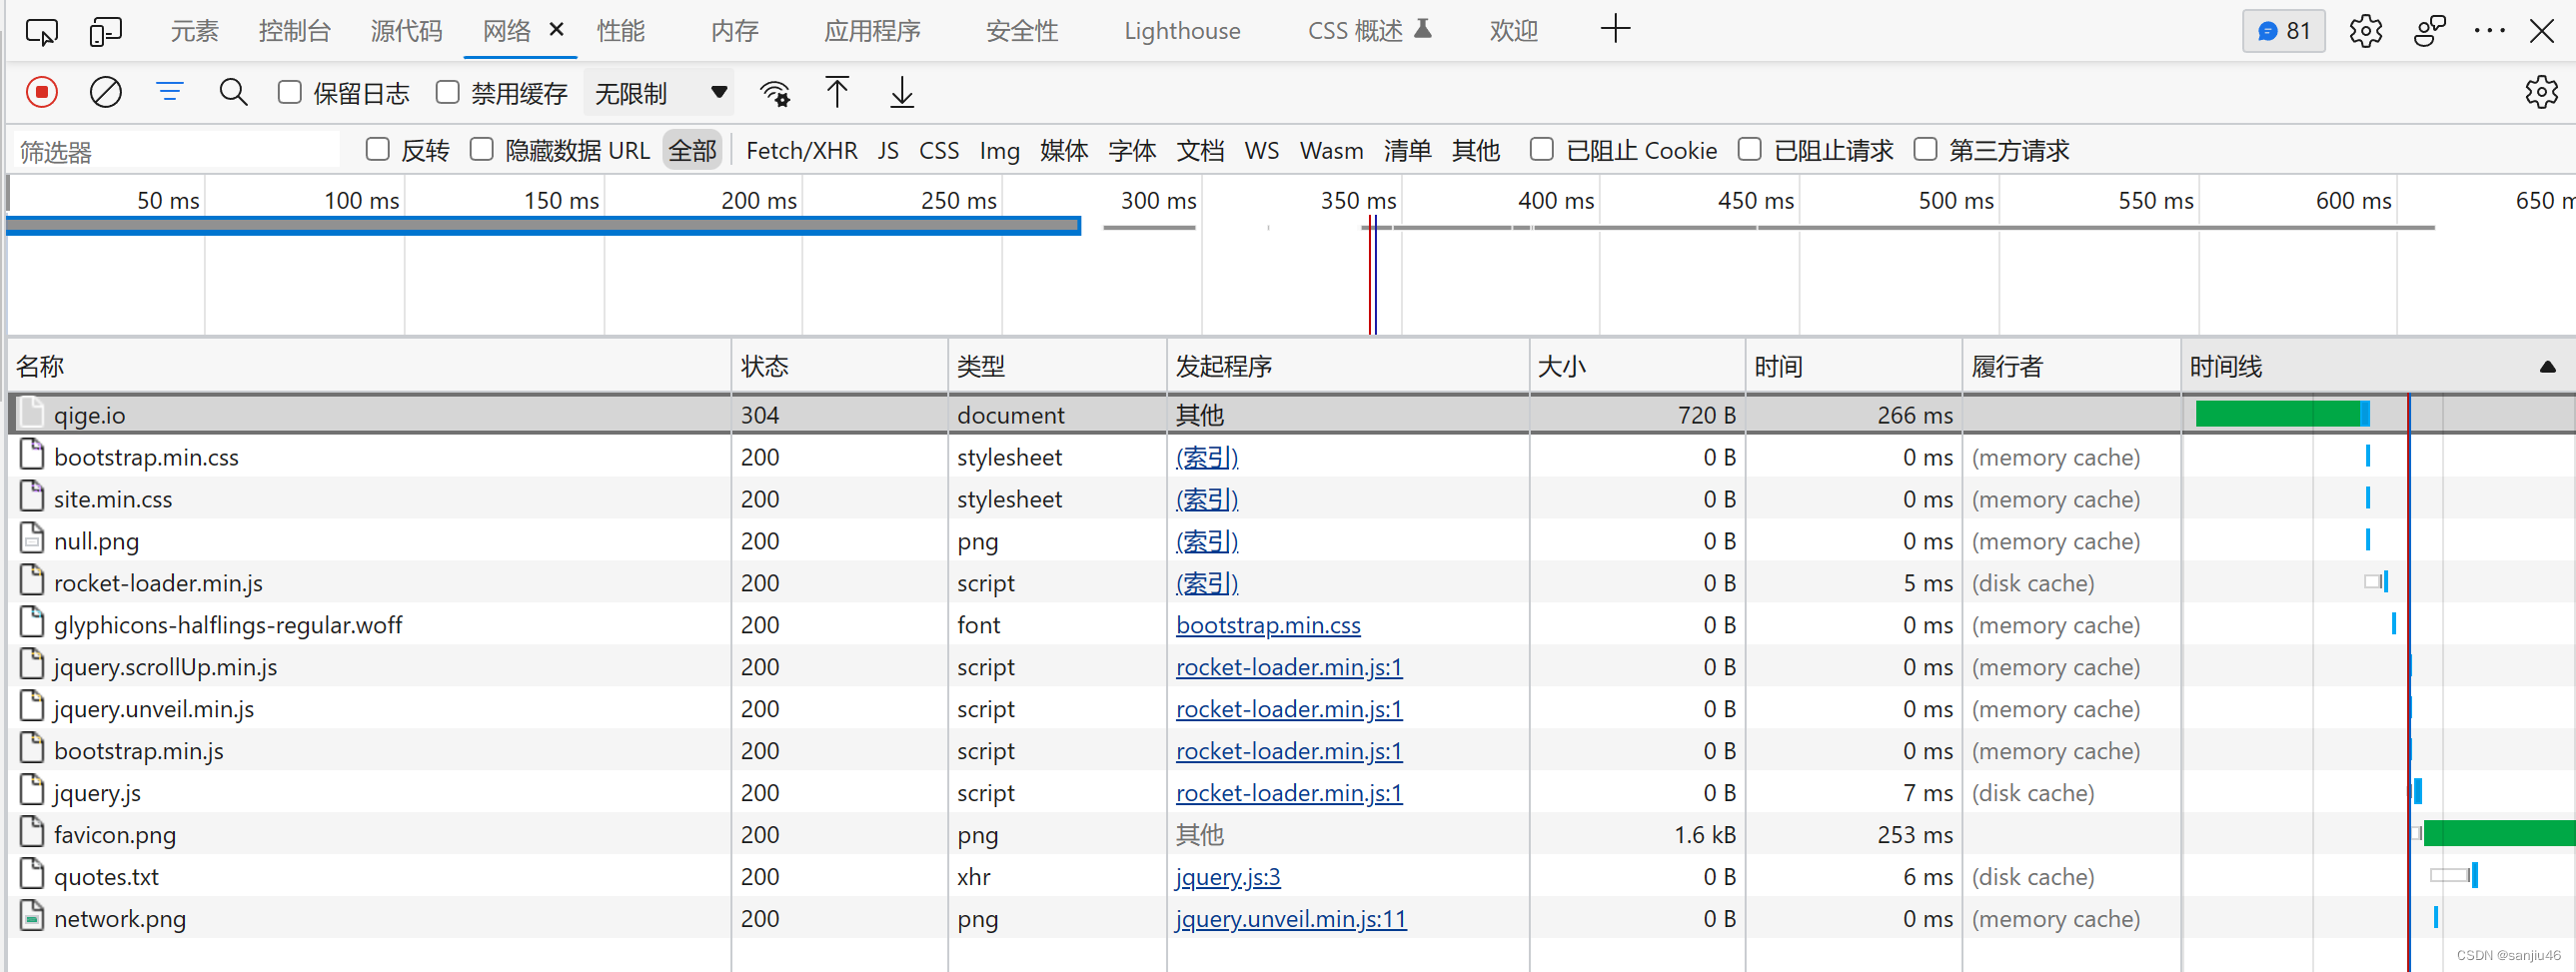2576x972 pixels.
Task: Click the blue overview range bar
Action: 543,226
